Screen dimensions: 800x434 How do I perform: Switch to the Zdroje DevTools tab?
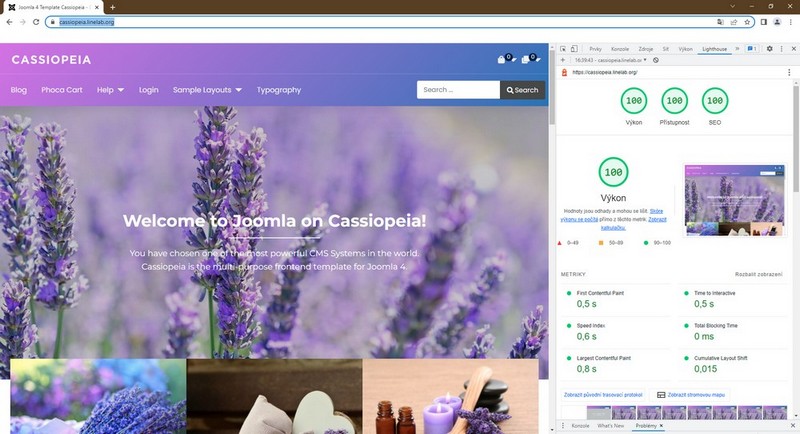pos(646,49)
